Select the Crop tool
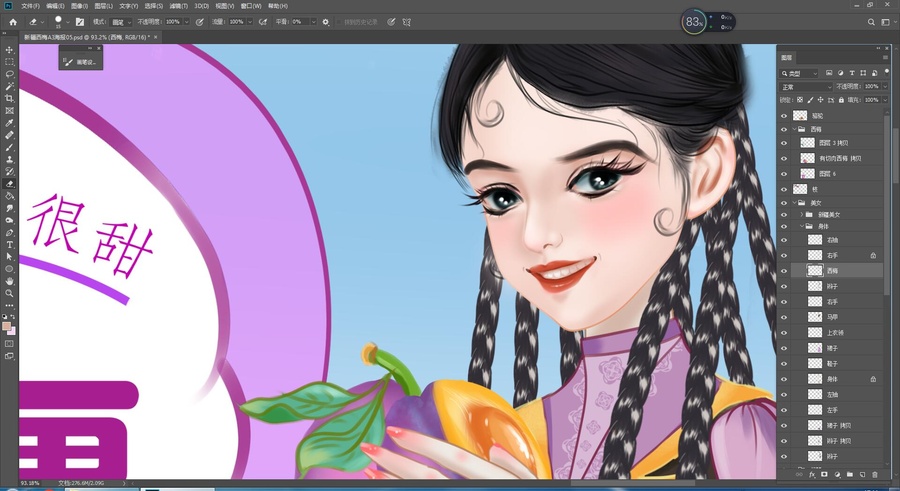 click(x=9, y=98)
